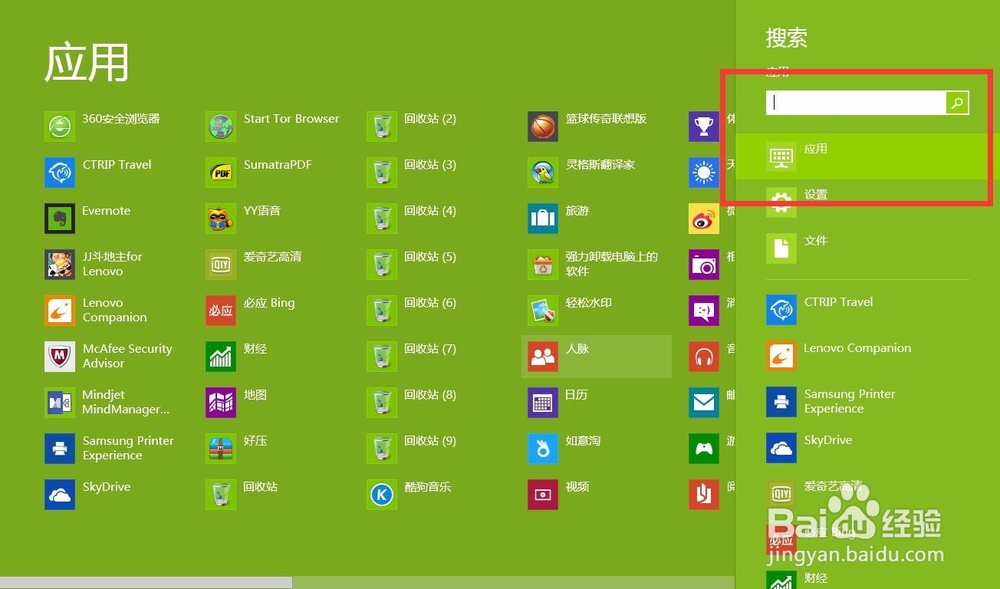The width and height of the screenshot is (1000, 589).
Task: Launch CTRIP Travel in the apps grid
Action: pos(98,172)
